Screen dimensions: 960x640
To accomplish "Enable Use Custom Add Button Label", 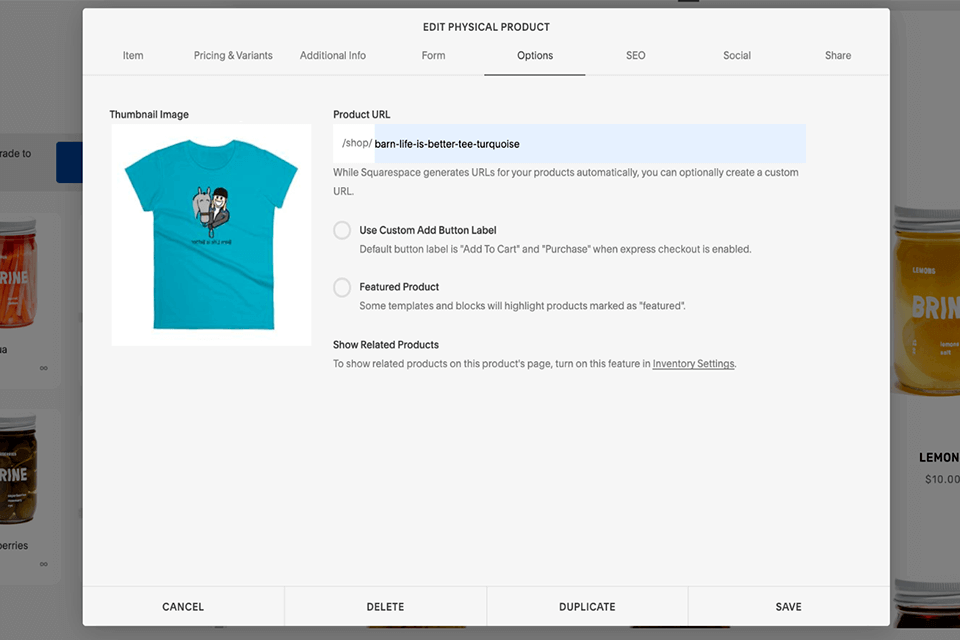I will [342, 231].
